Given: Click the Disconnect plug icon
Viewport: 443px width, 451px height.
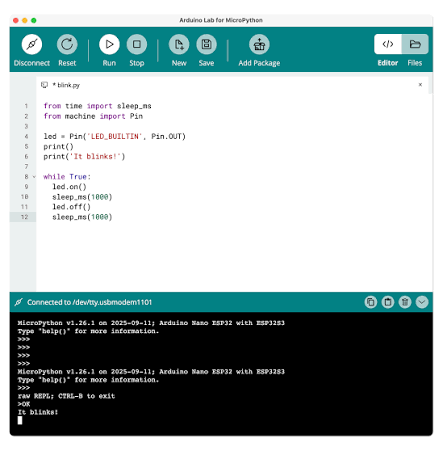Looking at the screenshot, I should 32,44.
